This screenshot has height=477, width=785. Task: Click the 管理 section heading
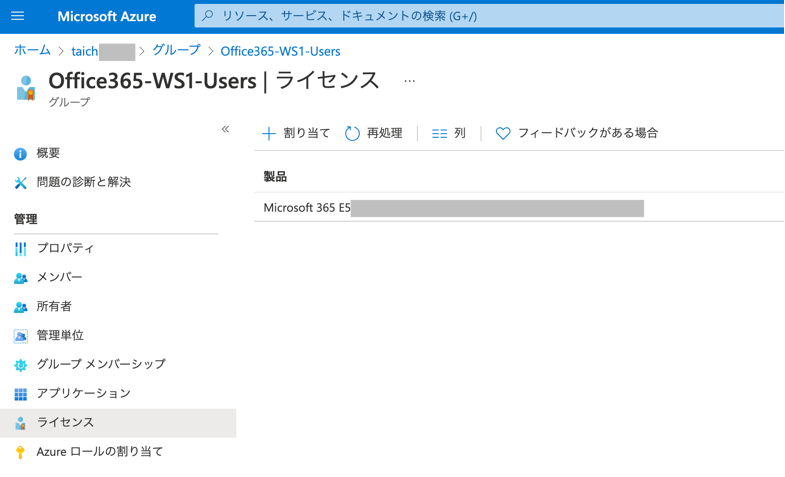[x=26, y=219]
